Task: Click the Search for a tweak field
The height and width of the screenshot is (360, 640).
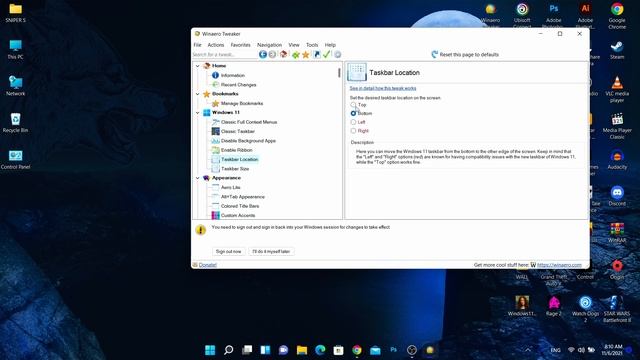Action: click(x=224, y=54)
